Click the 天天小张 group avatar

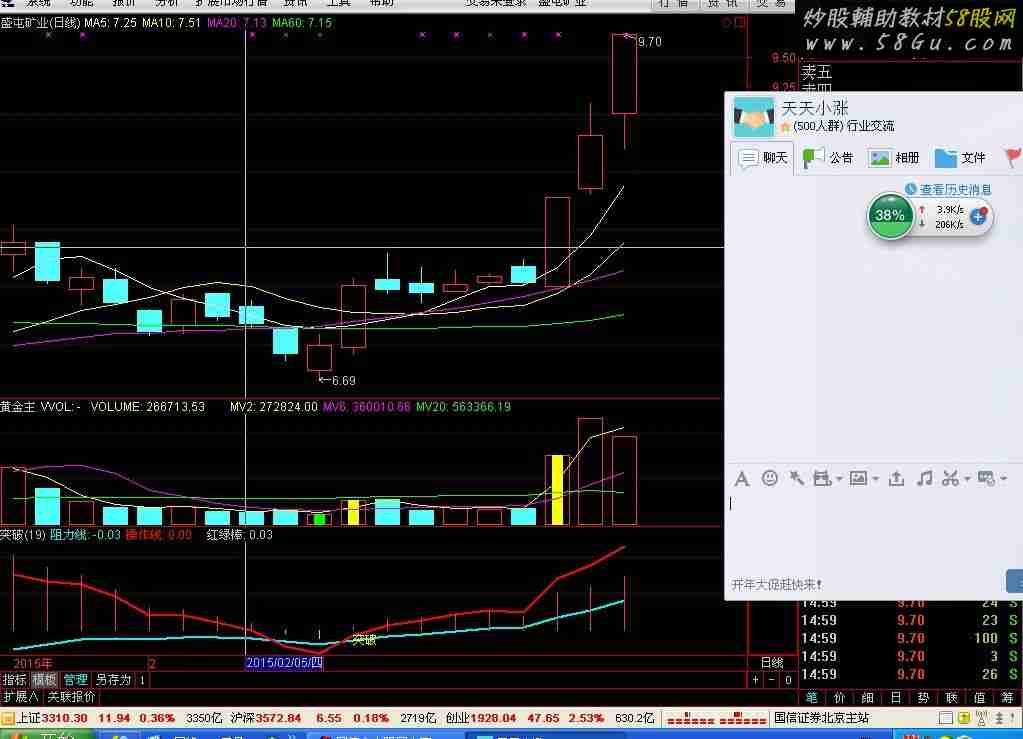(754, 117)
